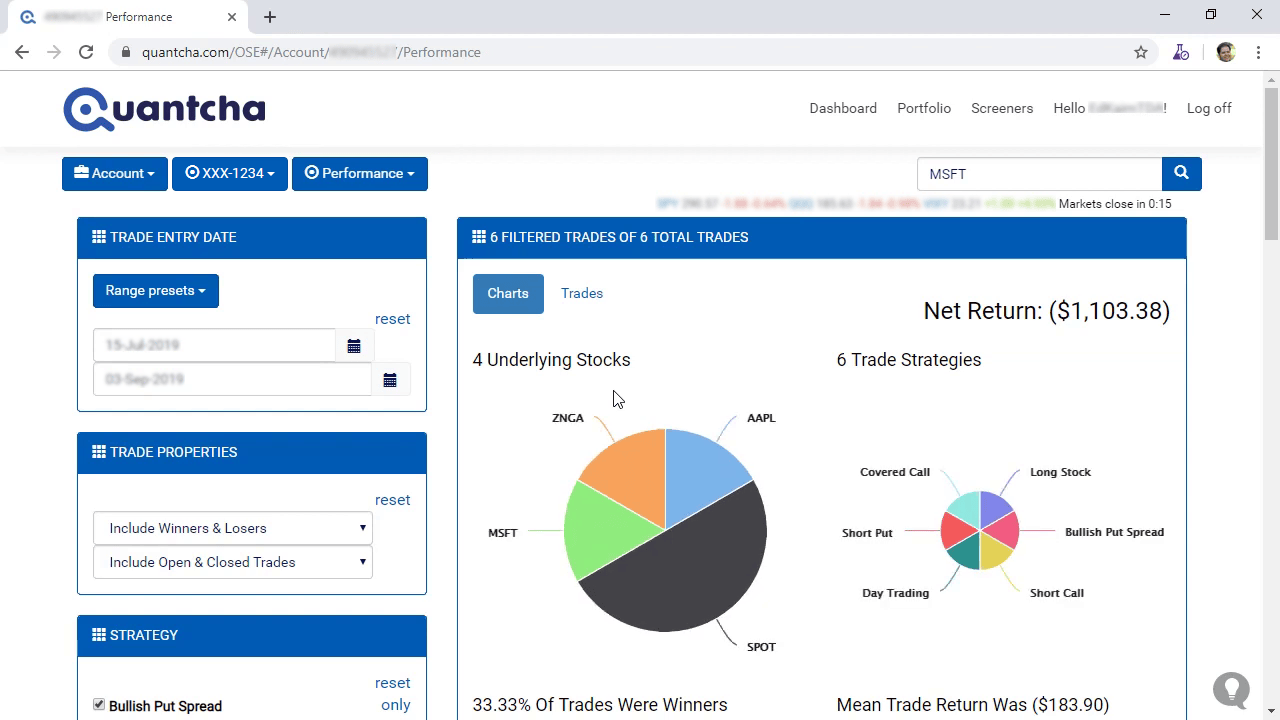
Task: Toggle Bullish Put Spread strategy checkbox
Action: coord(99,705)
